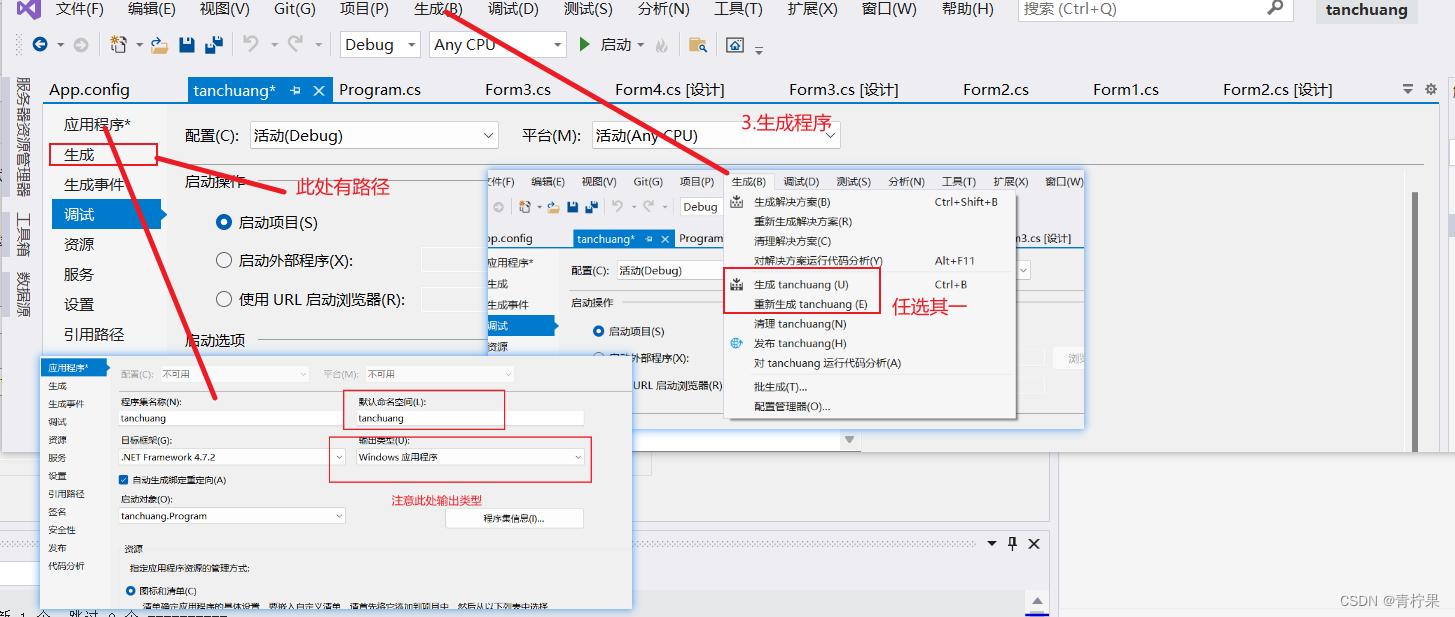The image size is (1455, 617).
Task: Click the Visual Studio logo icon
Action: [27, 10]
